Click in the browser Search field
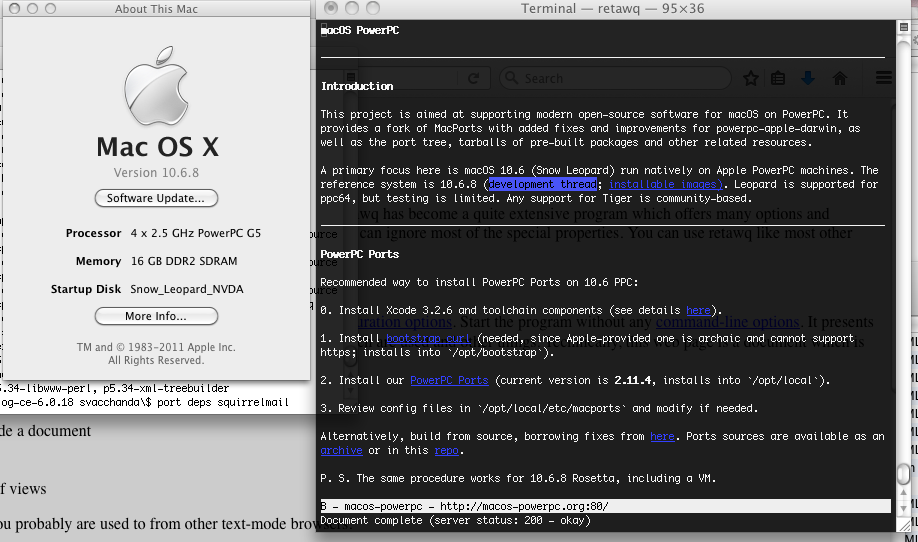Image resolution: width=918 pixels, height=542 pixels. [x=615, y=78]
